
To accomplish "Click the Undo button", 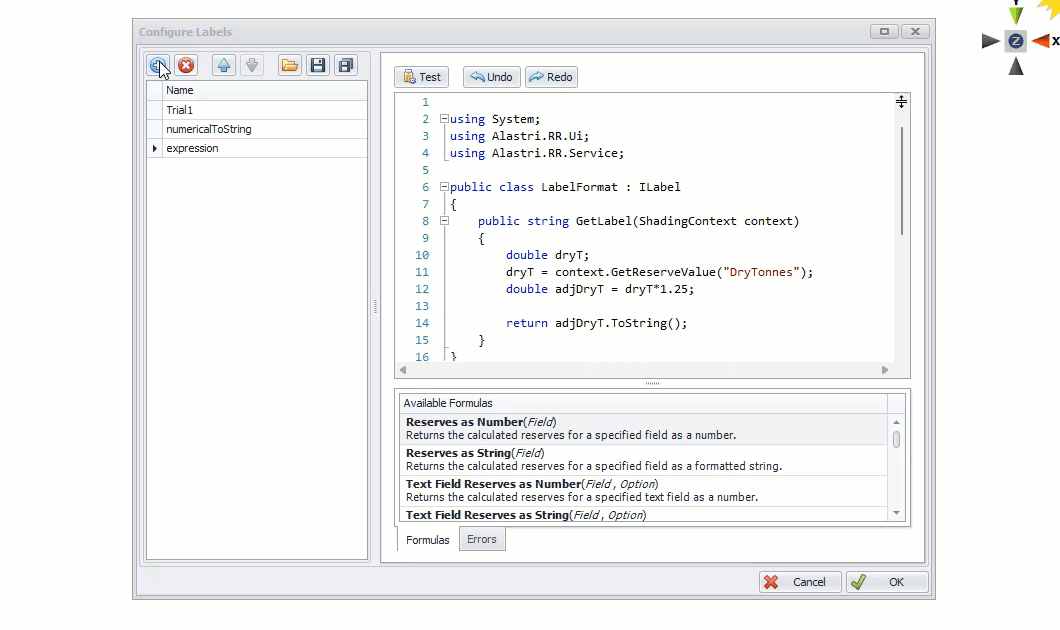I will pos(491,77).
